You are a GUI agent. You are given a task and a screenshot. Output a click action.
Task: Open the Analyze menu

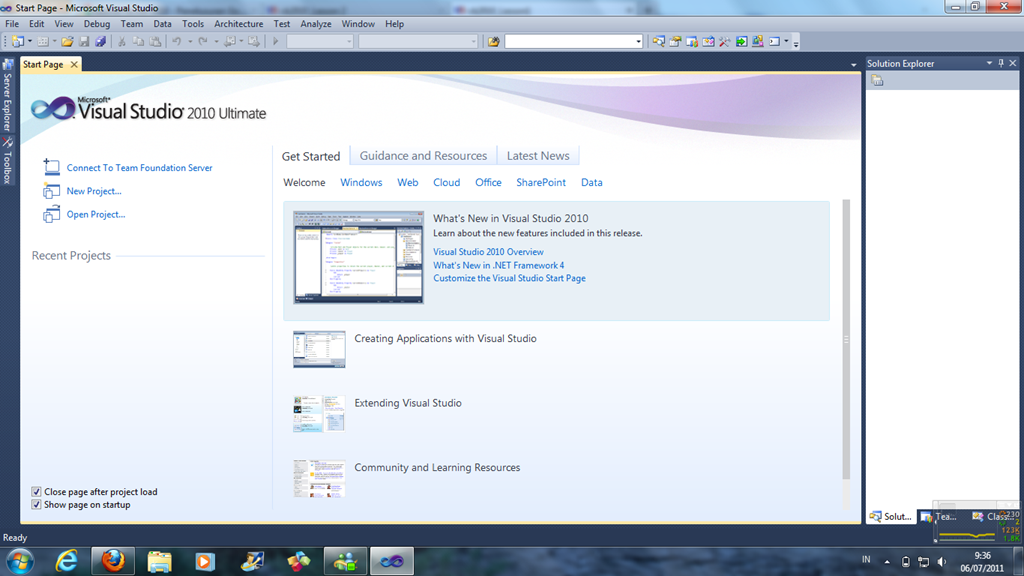315,24
